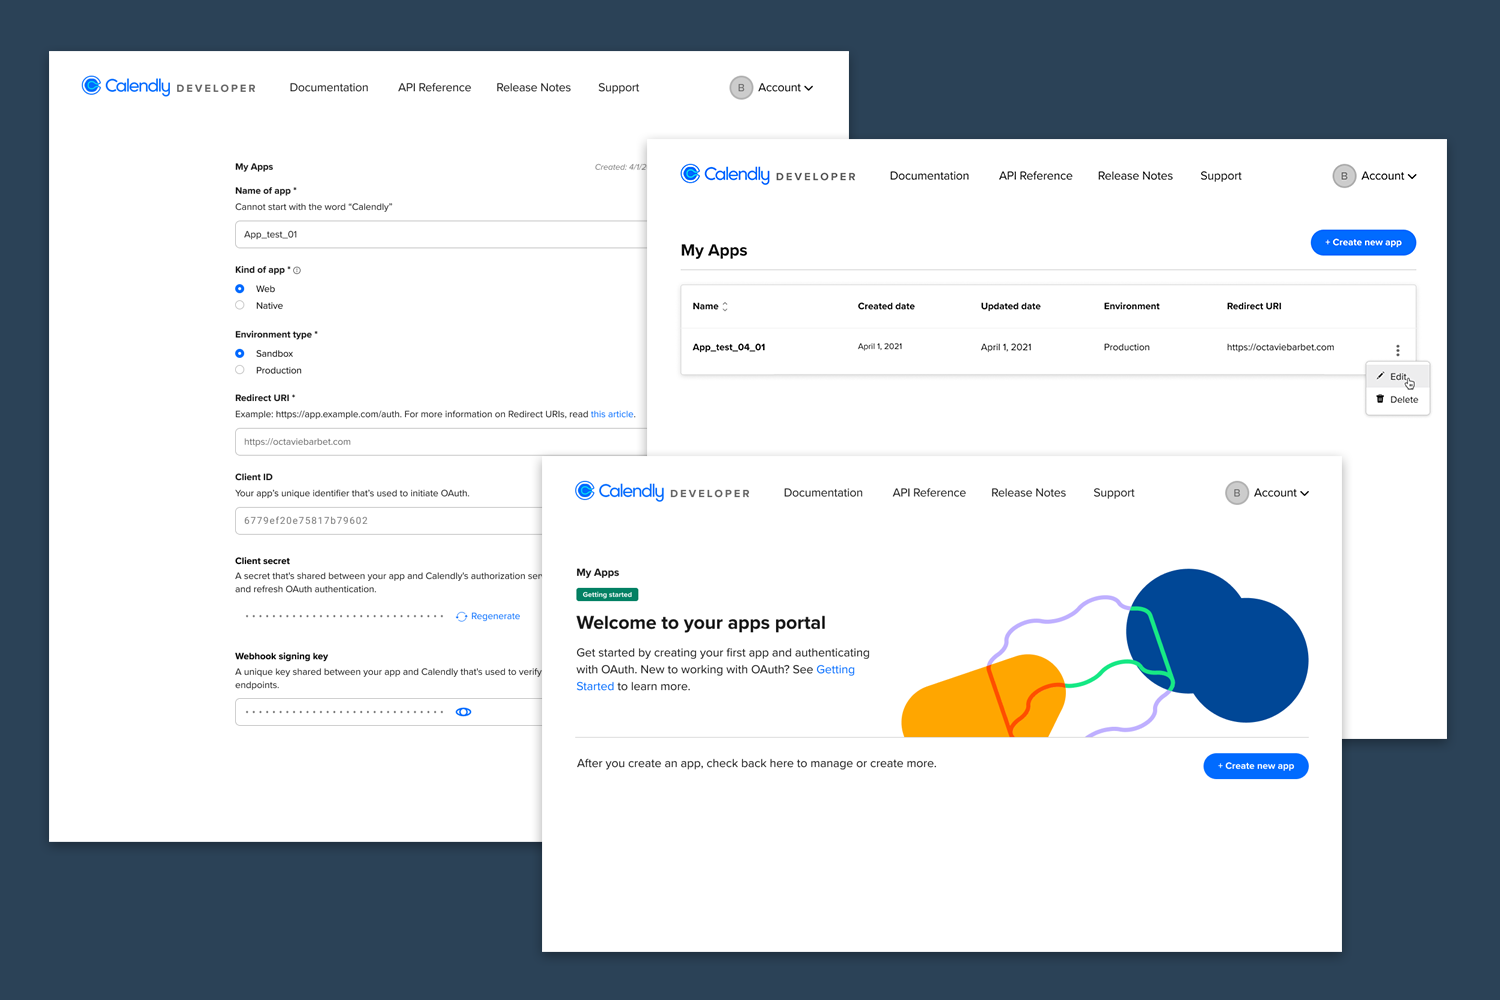Viewport: 1500px width, 1000px height.
Task: Click the Updated date column header
Action: coord(1010,307)
